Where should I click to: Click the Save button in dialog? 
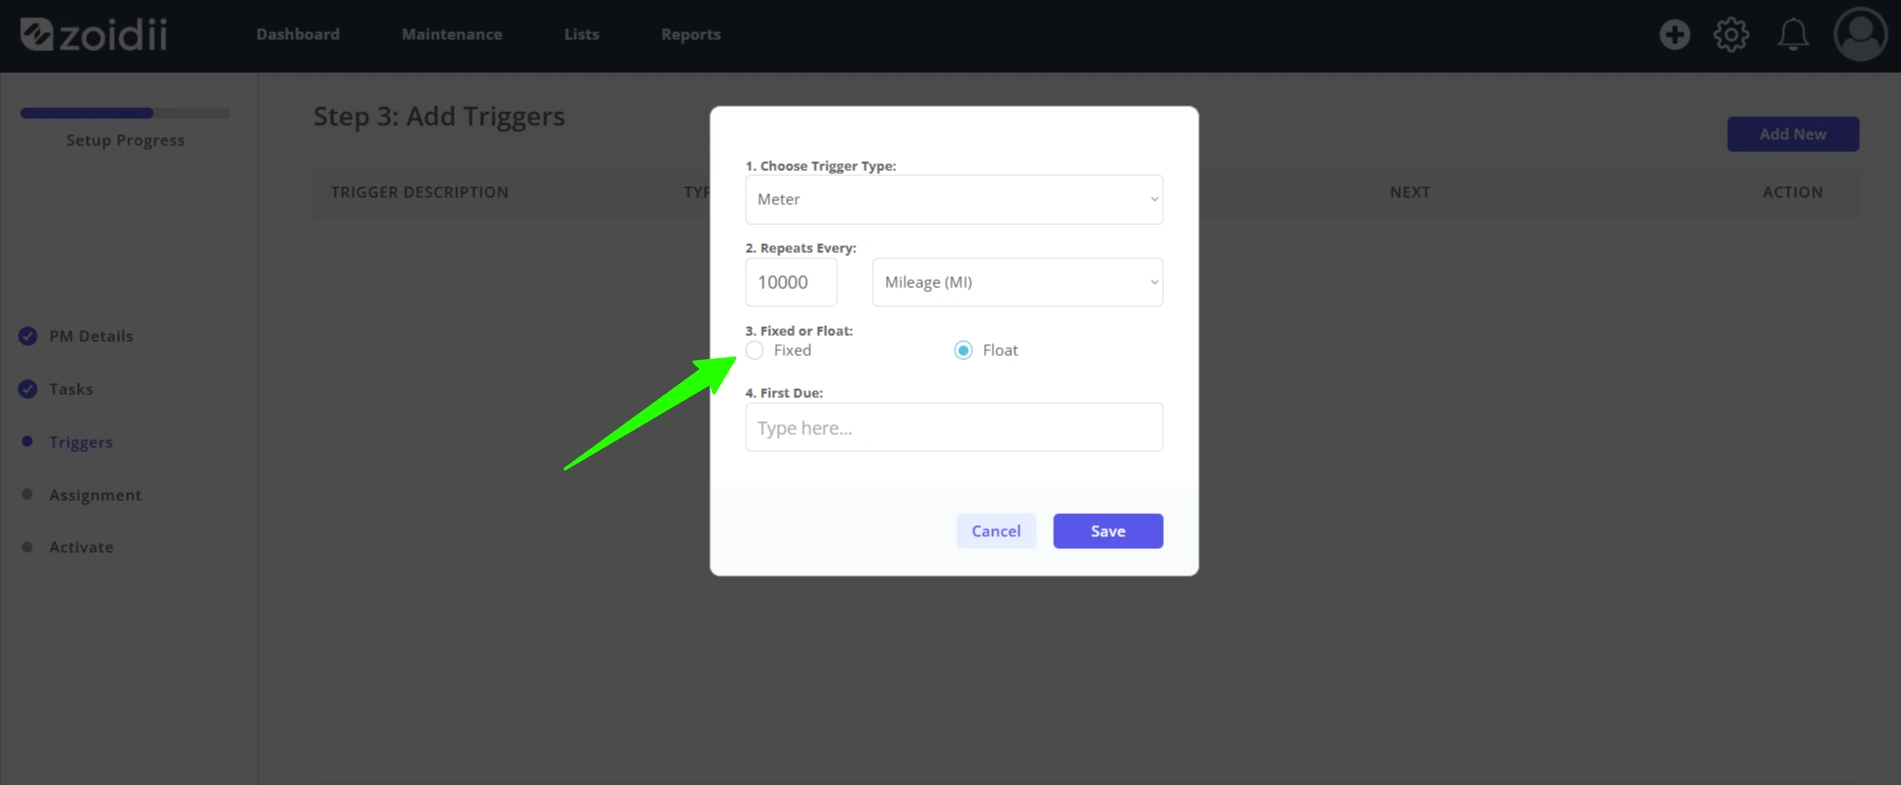pyautogui.click(x=1108, y=531)
